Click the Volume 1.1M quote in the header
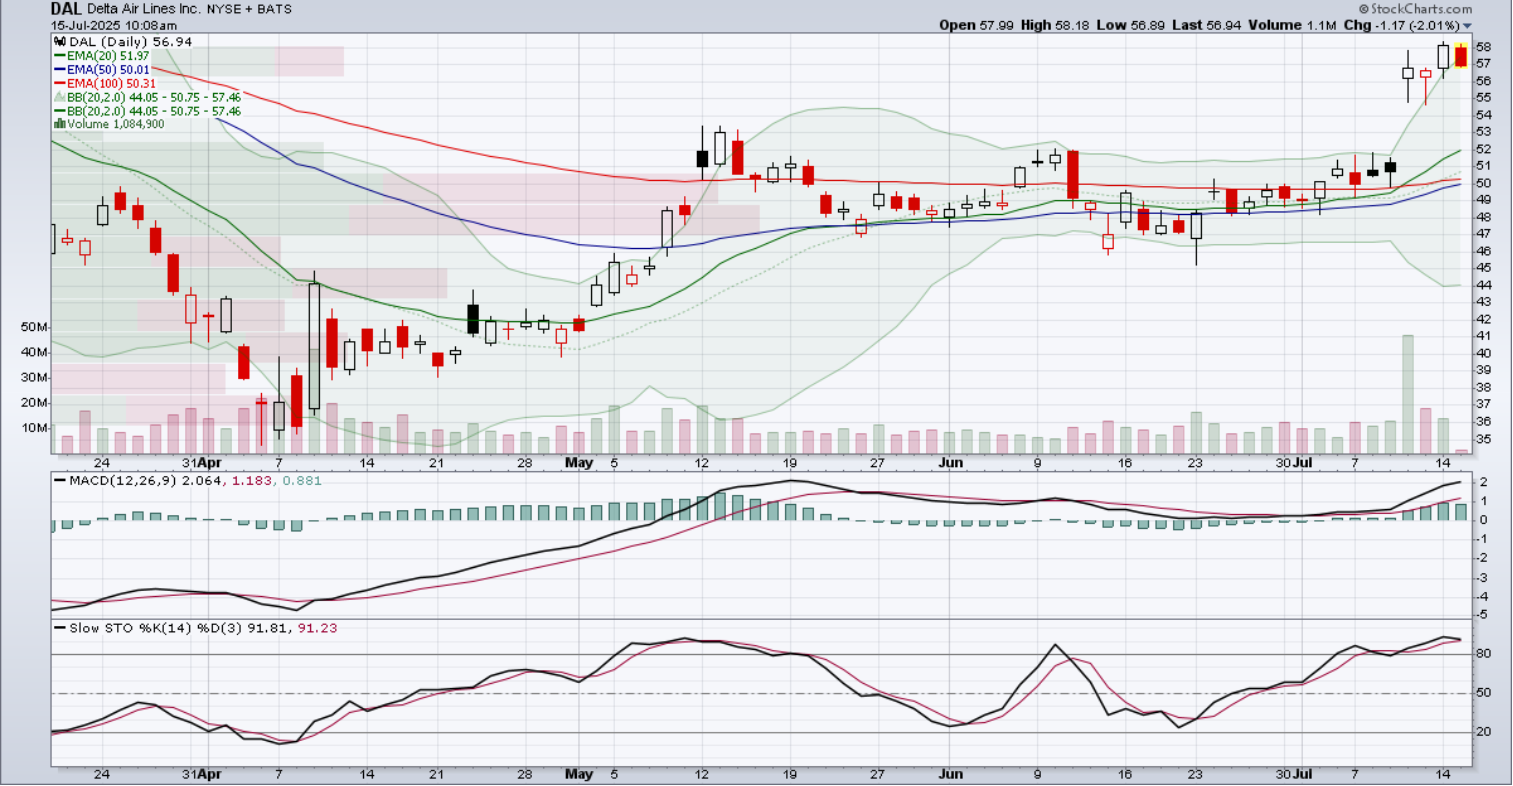This screenshot has width=1513, height=786. point(1291,25)
